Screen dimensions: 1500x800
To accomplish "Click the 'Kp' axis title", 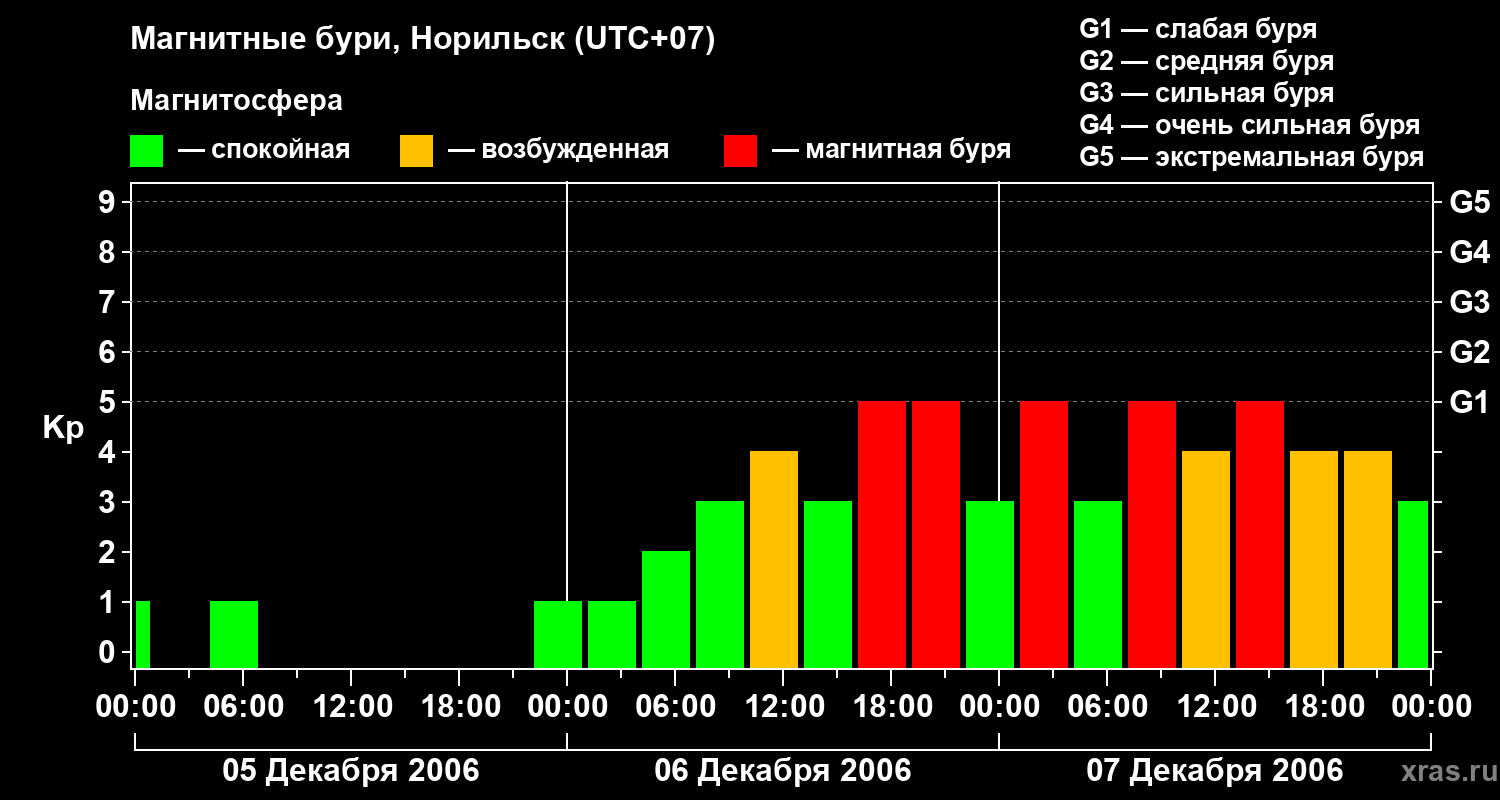I will [x=63, y=428].
